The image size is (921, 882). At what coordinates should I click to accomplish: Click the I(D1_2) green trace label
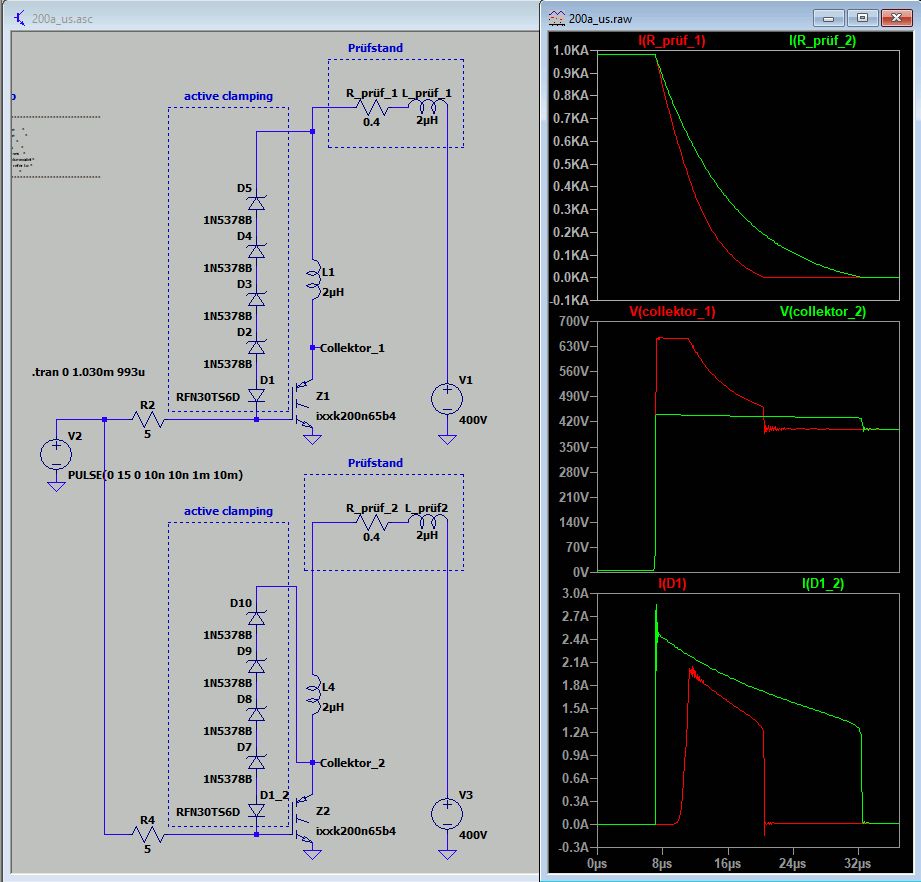(x=822, y=582)
